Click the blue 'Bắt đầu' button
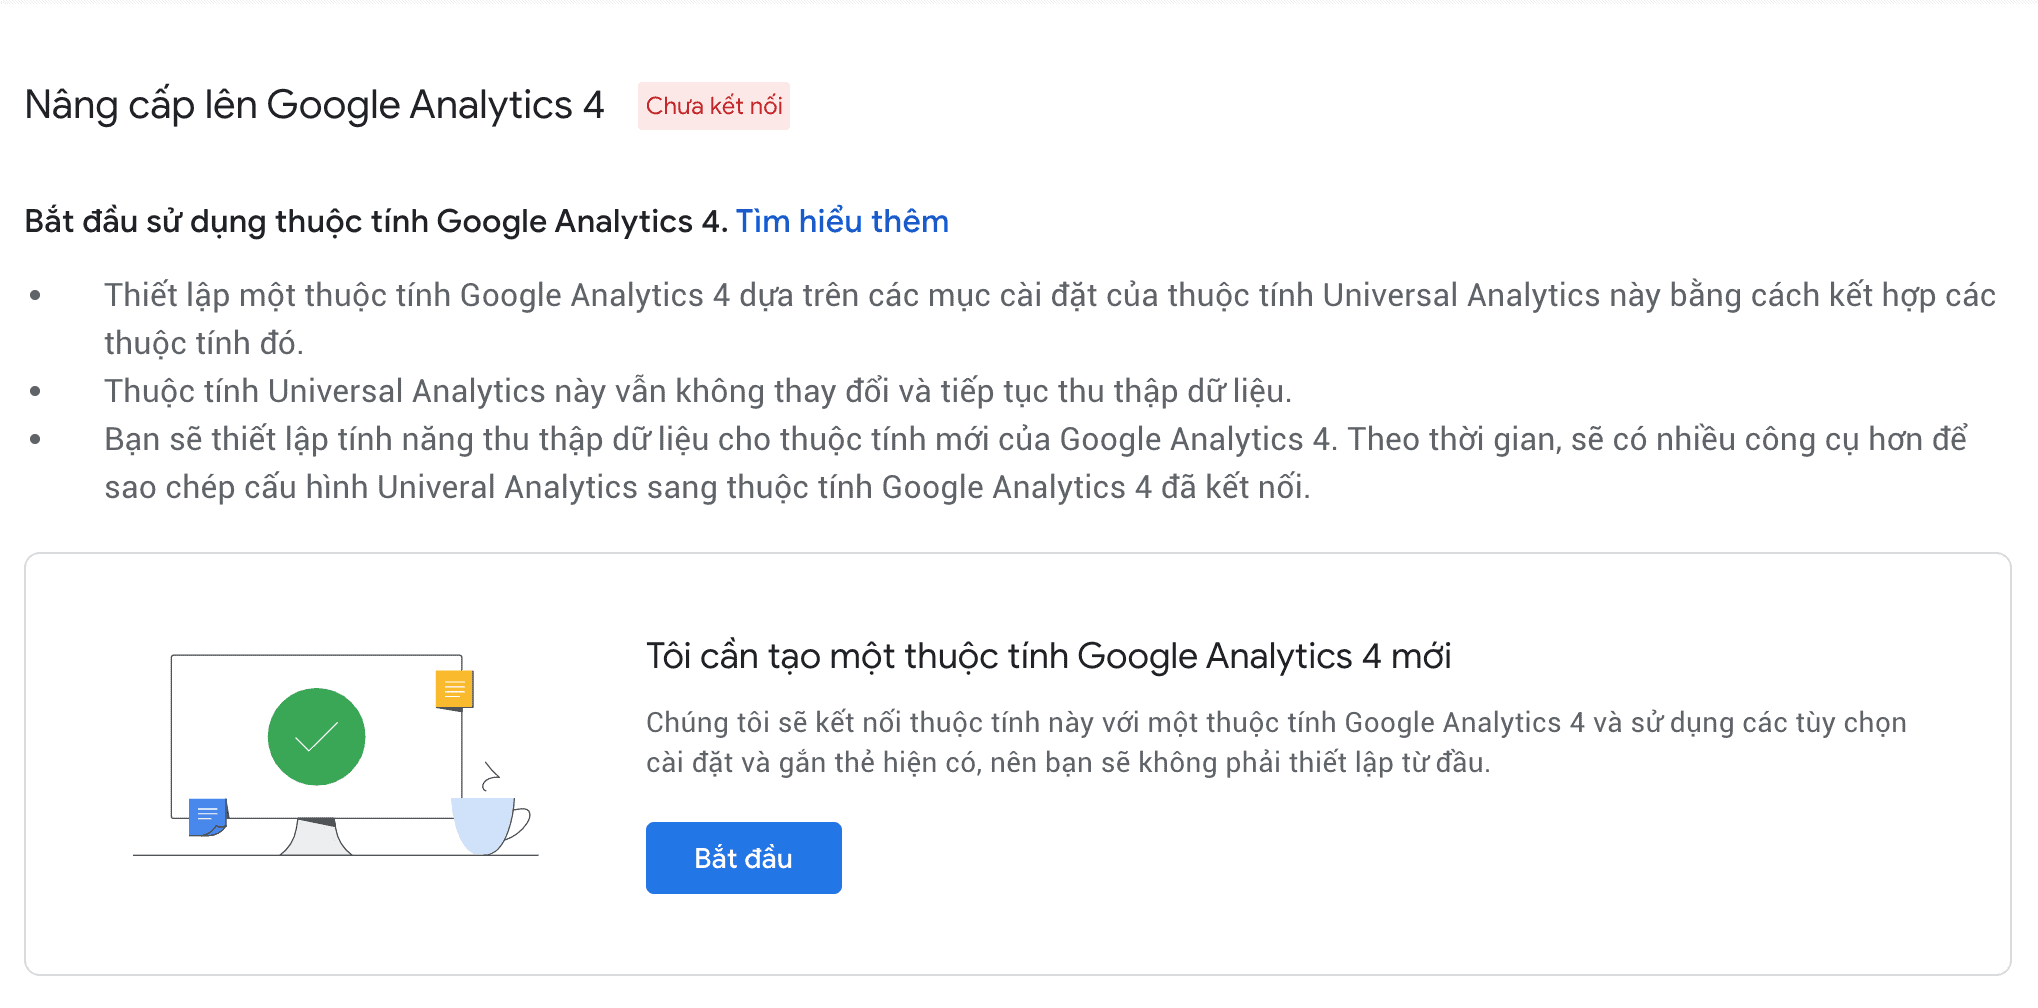Viewport: 2038px width, 1008px height. point(743,858)
